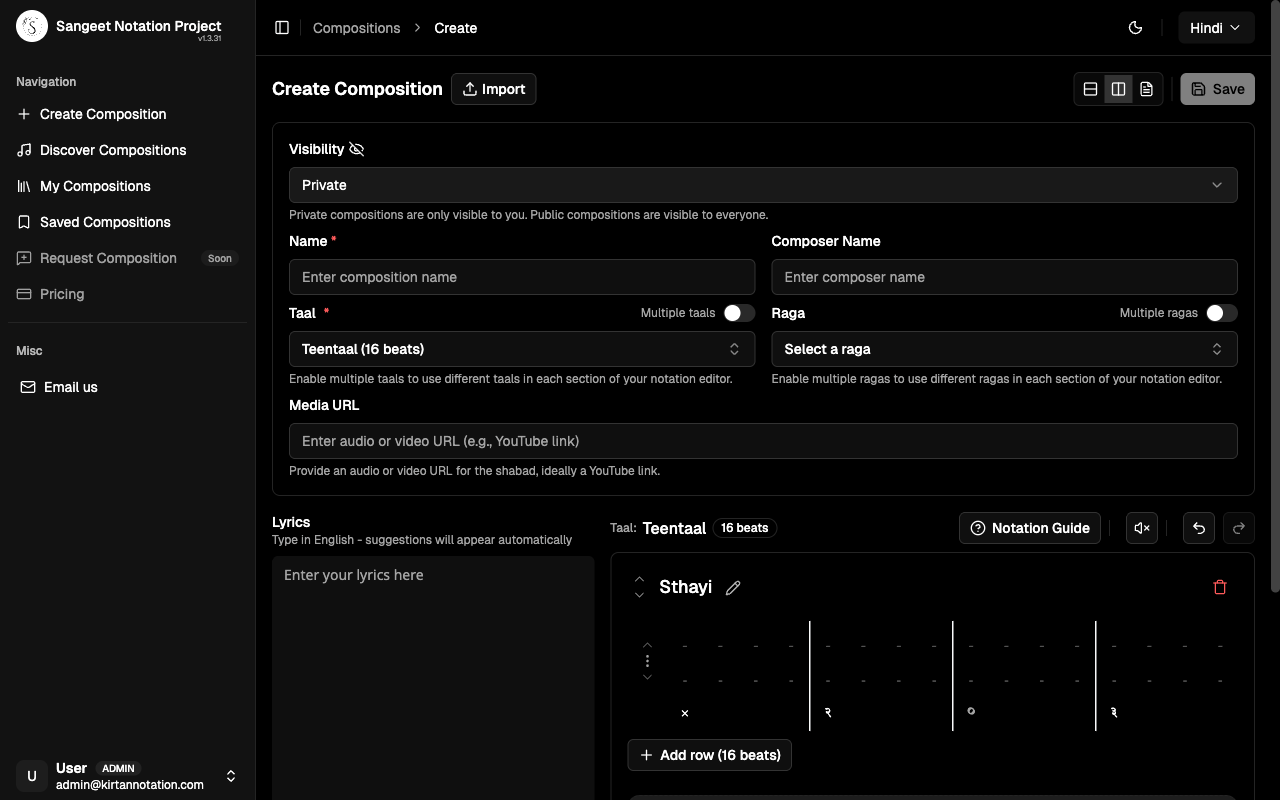The width and height of the screenshot is (1280, 800).
Task: Click the Import button
Action: (x=493, y=88)
